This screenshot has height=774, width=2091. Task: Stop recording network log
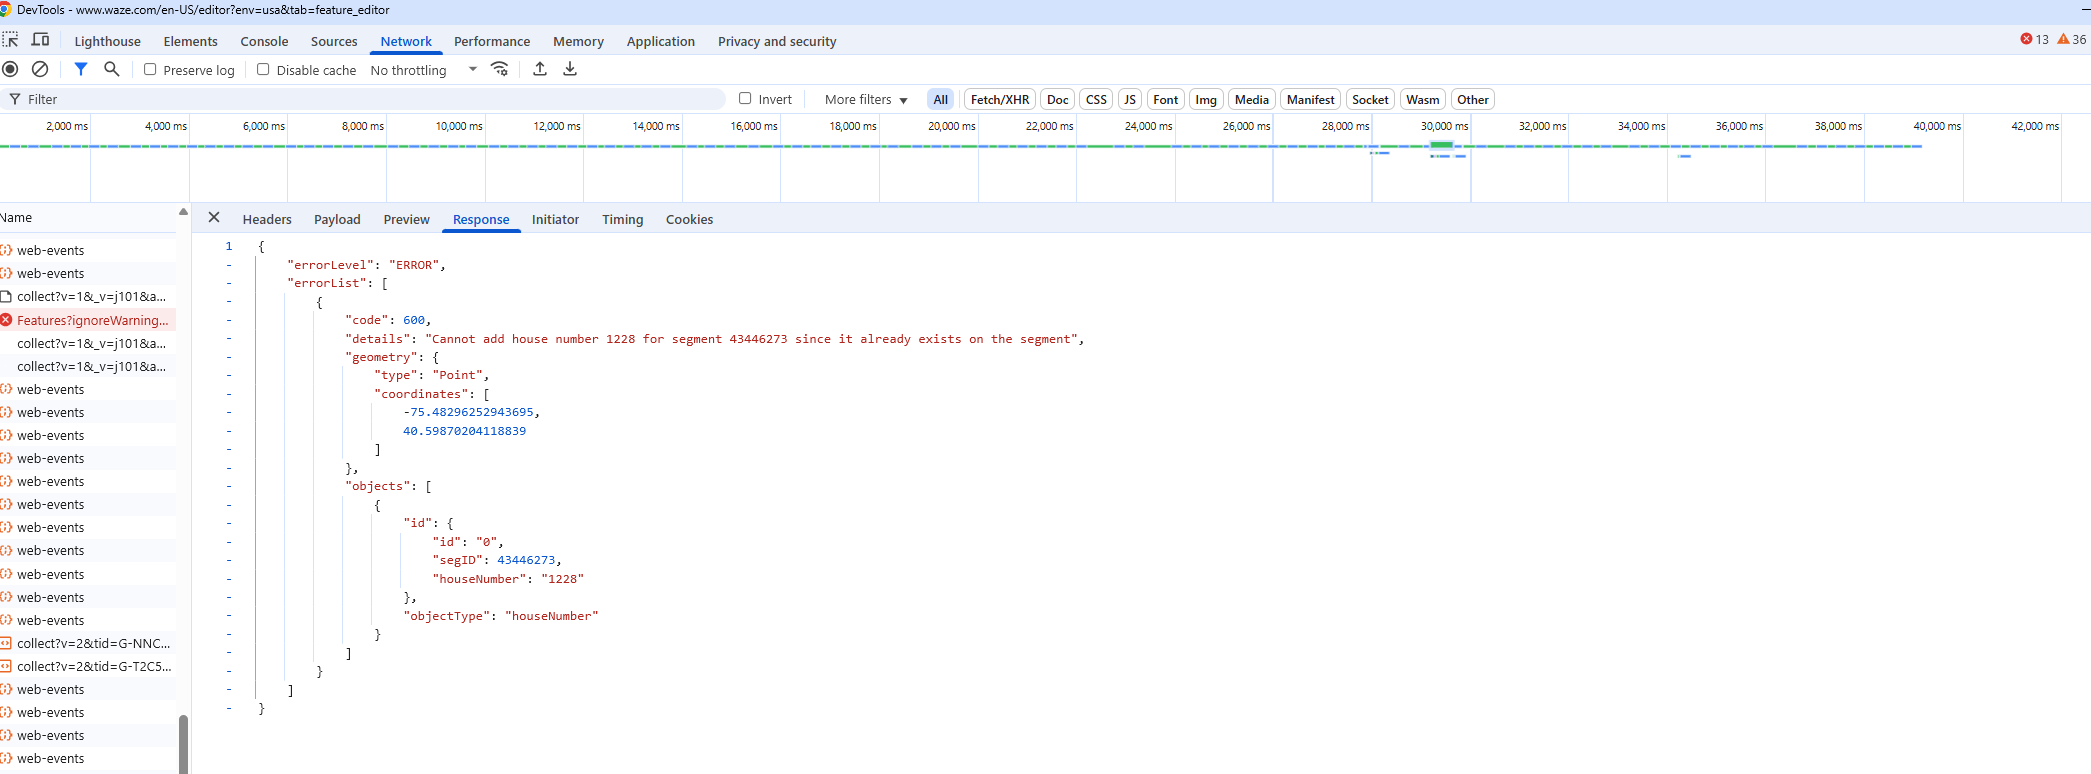point(11,69)
